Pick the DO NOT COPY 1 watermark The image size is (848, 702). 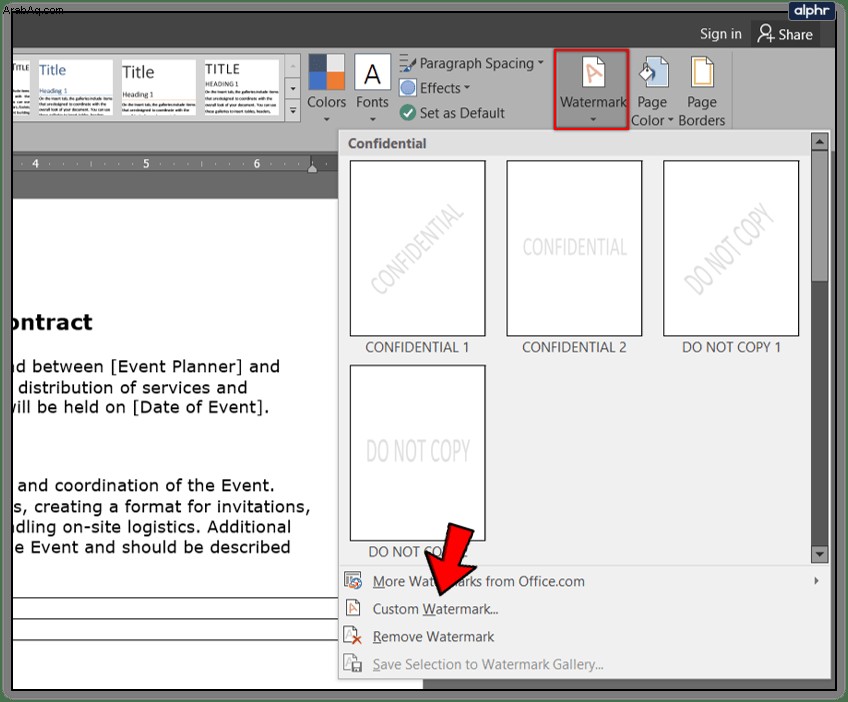pos(731,248)
